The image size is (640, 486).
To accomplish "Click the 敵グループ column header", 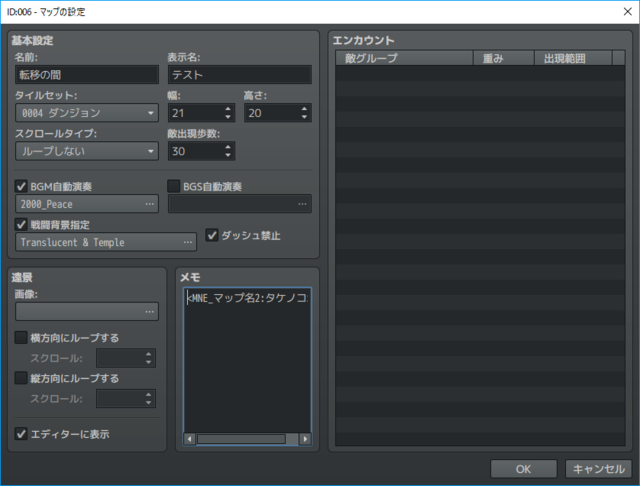I will coord(404,58).
